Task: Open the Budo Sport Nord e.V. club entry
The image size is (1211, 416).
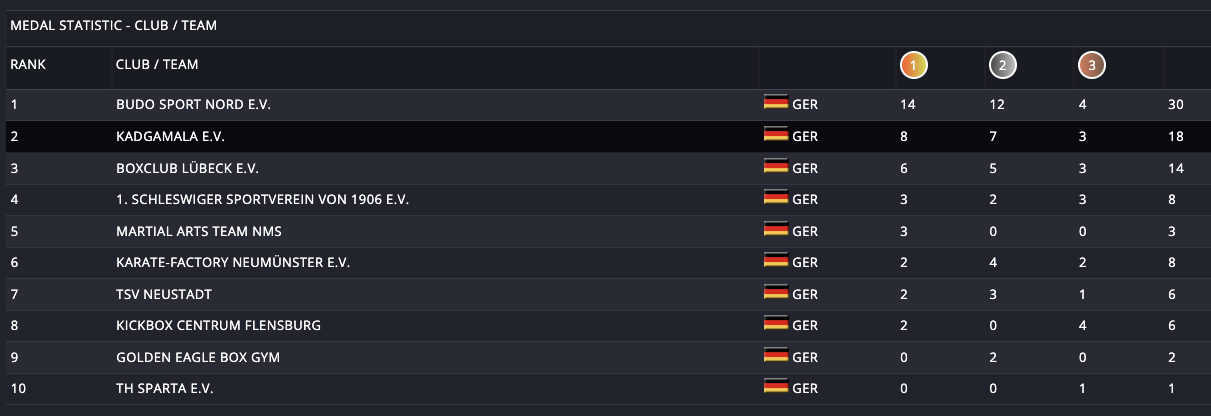Action: [x=193, y=104]
